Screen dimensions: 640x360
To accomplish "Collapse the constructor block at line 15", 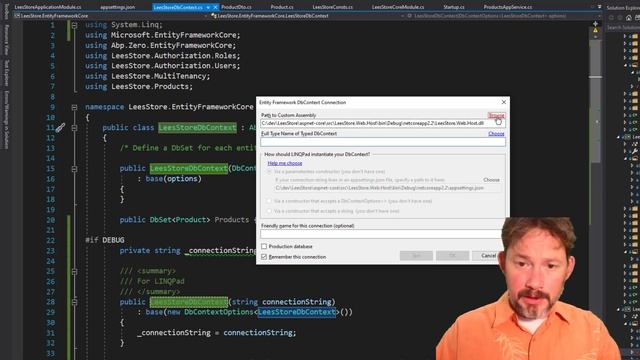I will (74, 169).
